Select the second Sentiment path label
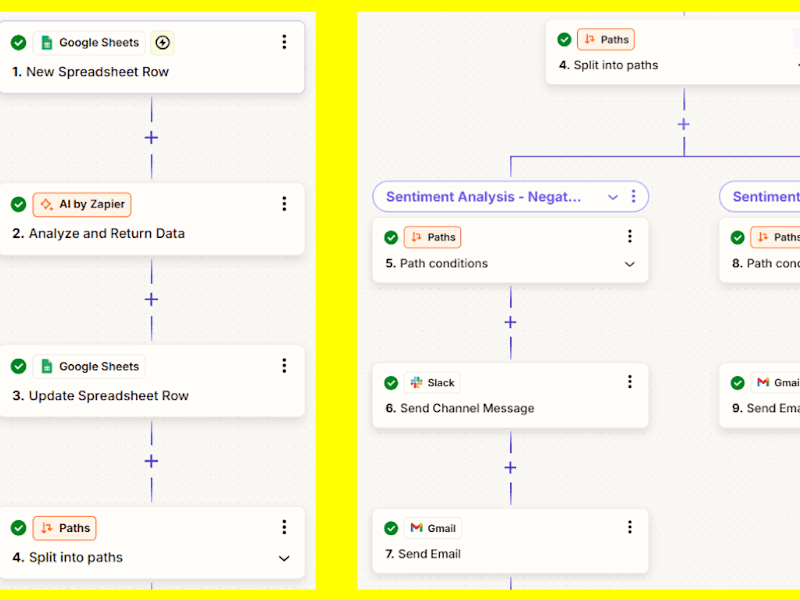The image size is (800, 600). coord(766,197)
